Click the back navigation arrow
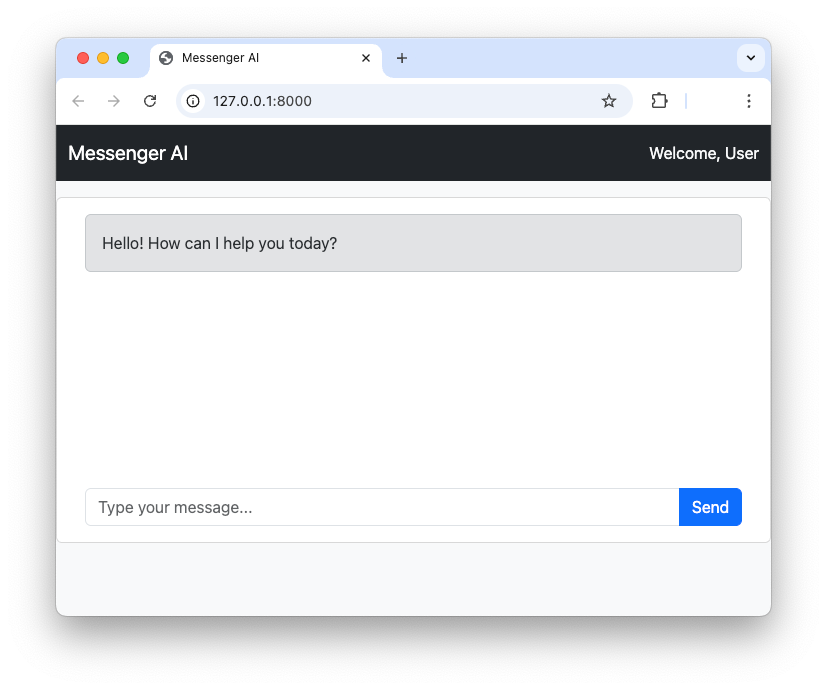Screen dimensions: 827x690 click(78, 101)
